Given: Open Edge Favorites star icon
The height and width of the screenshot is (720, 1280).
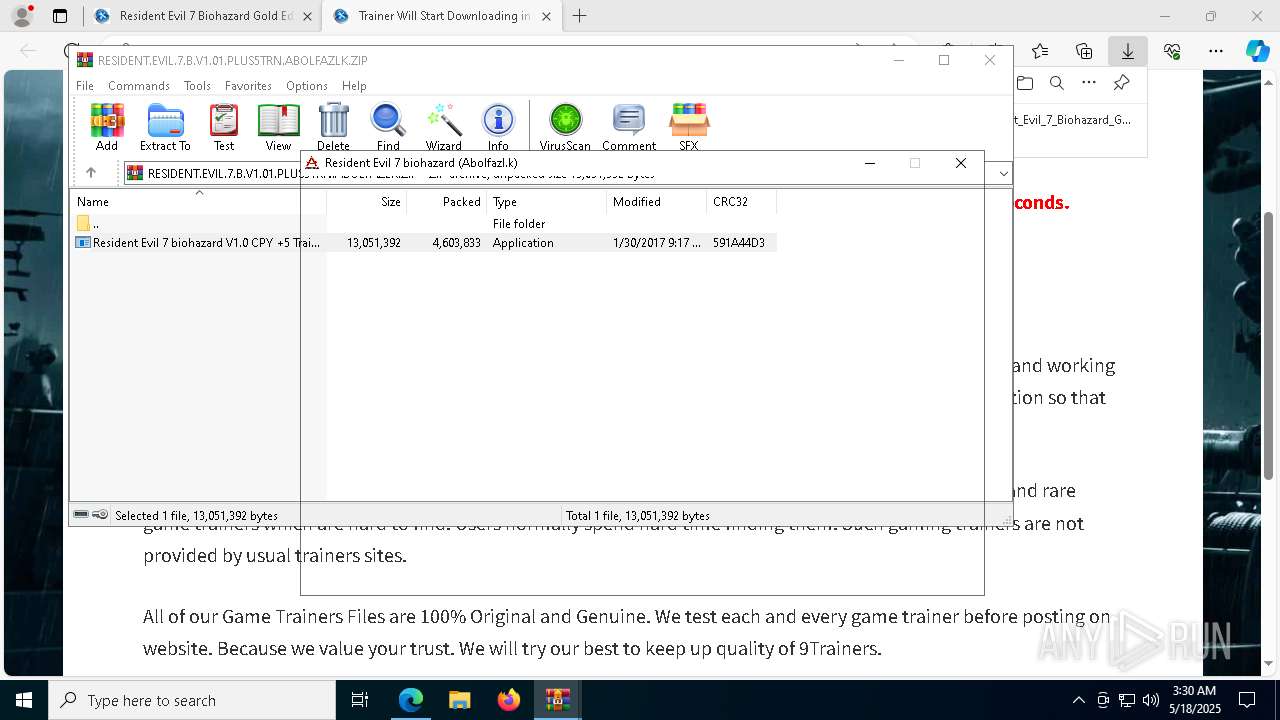Looking at the screenshot, I should tap(1040, 51).
